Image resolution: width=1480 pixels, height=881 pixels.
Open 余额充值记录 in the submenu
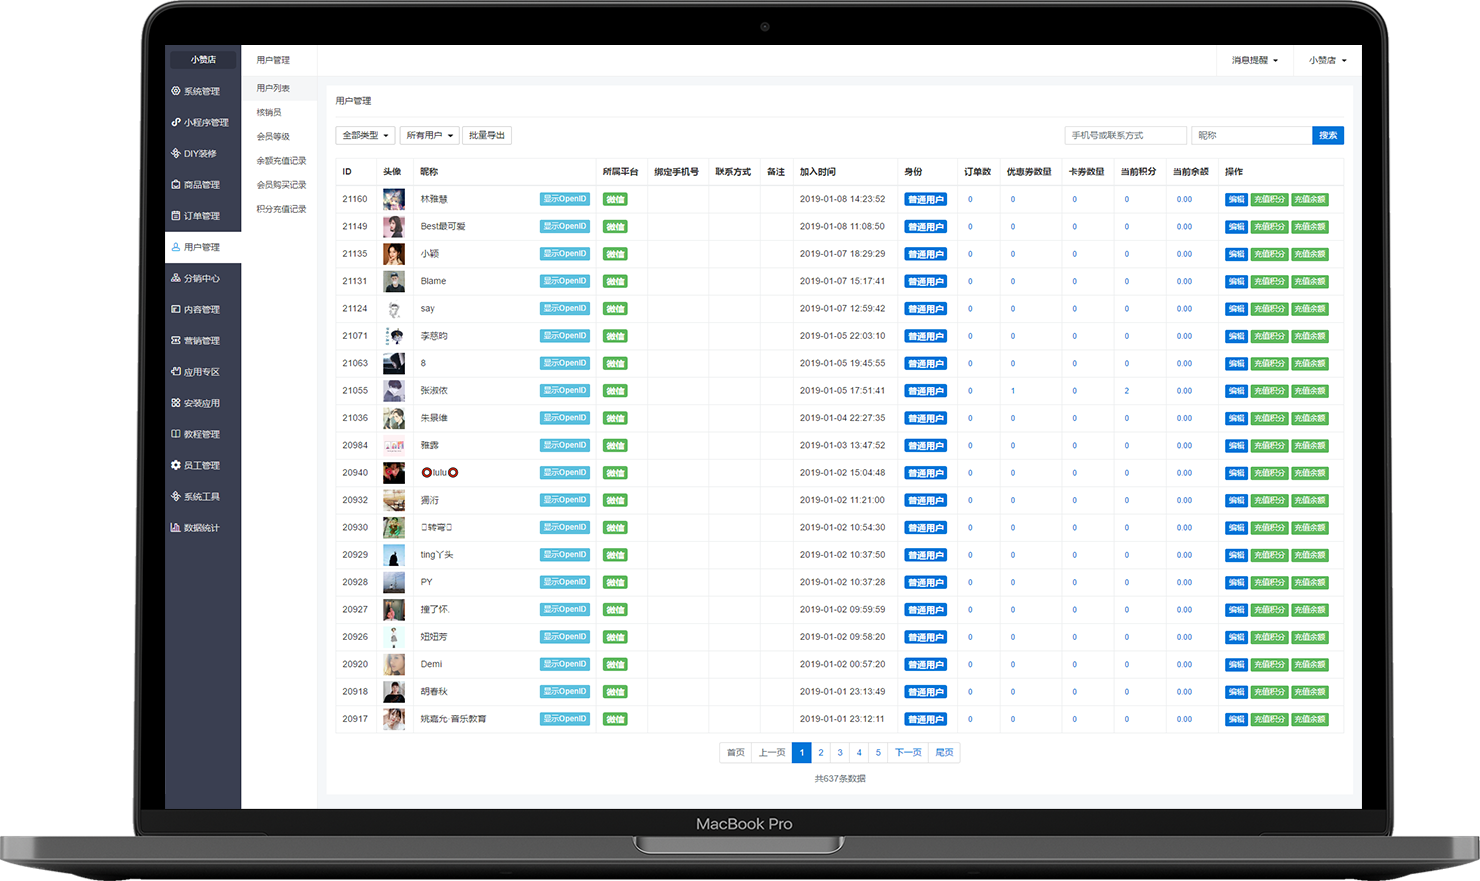(281, 160)
